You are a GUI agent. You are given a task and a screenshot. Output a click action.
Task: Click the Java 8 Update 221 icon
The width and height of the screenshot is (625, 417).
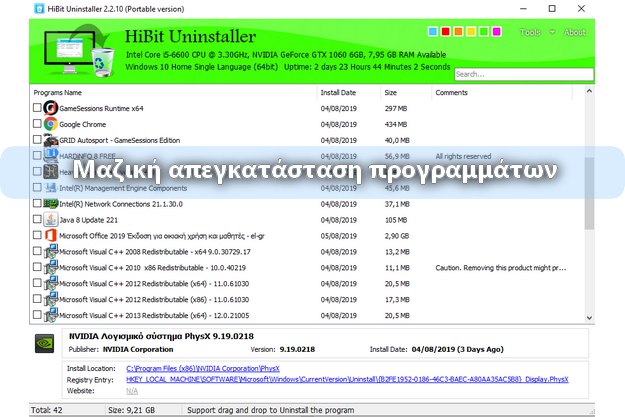pyautogui.click(x=51, y=220)
